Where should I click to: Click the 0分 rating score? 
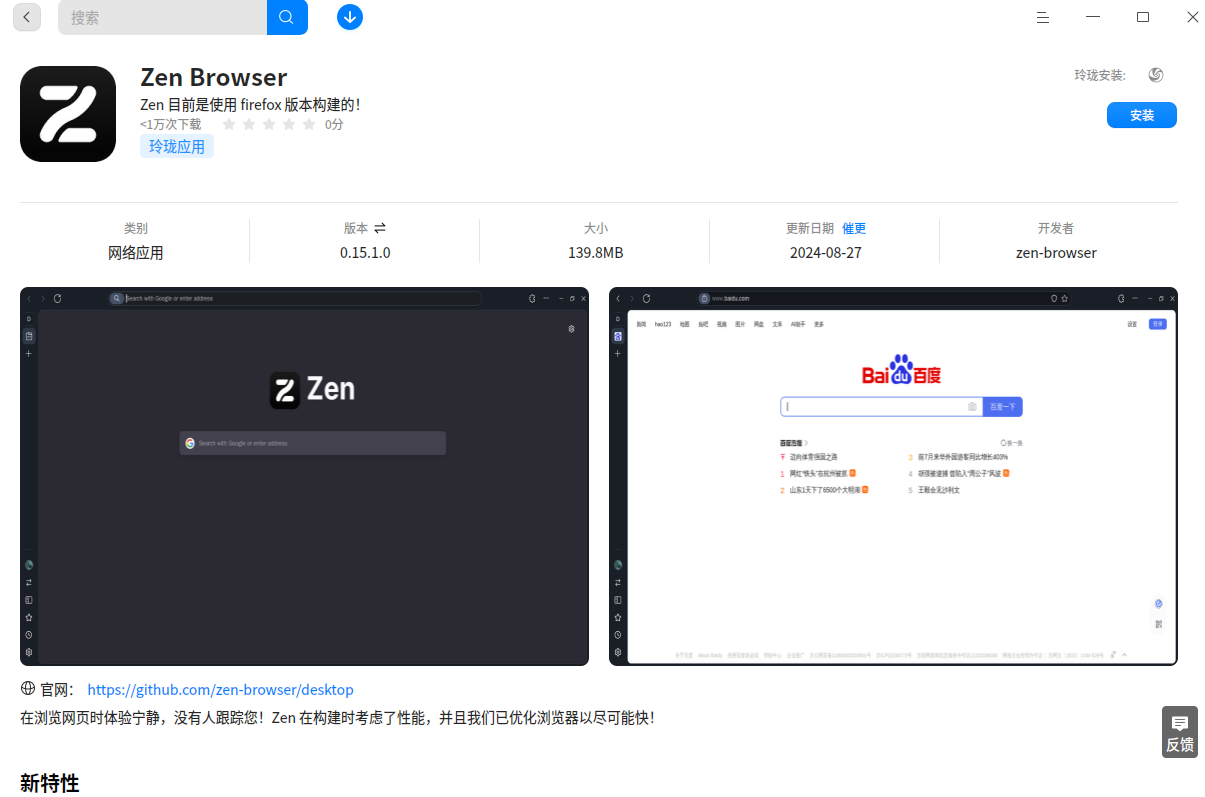334,125
